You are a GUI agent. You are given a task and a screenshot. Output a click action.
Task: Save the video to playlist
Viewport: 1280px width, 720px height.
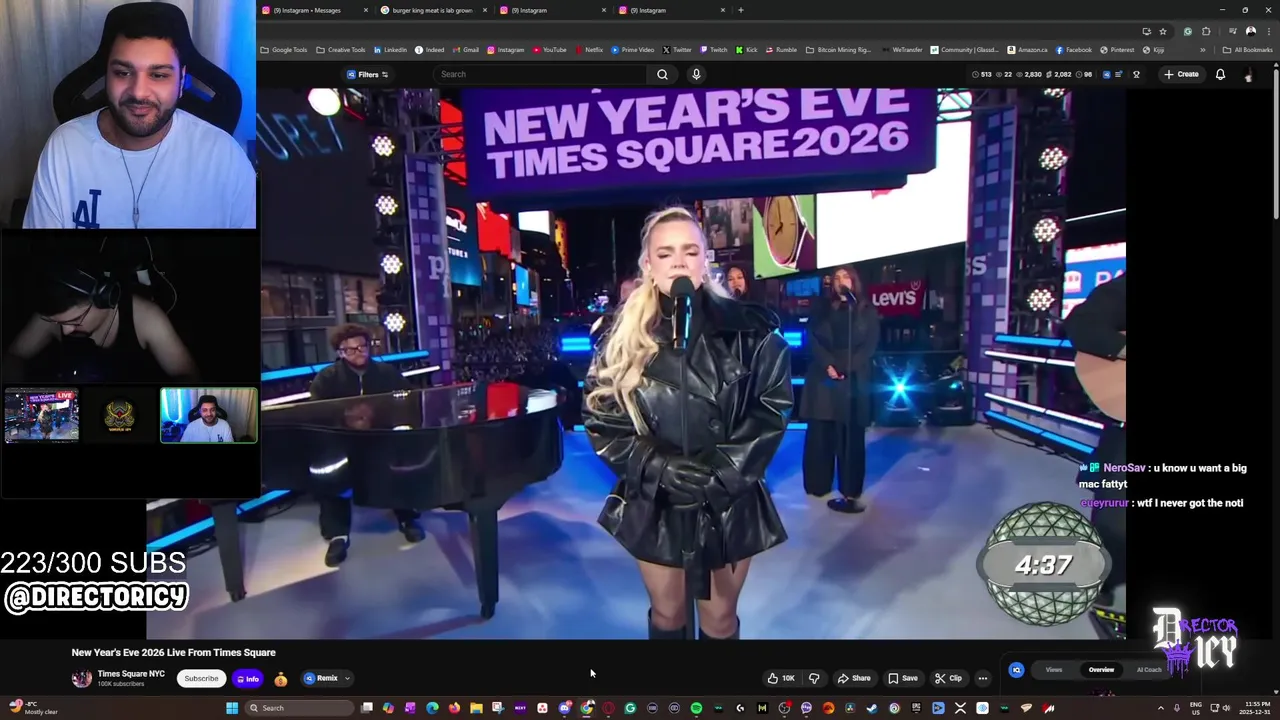pos(903,678)
